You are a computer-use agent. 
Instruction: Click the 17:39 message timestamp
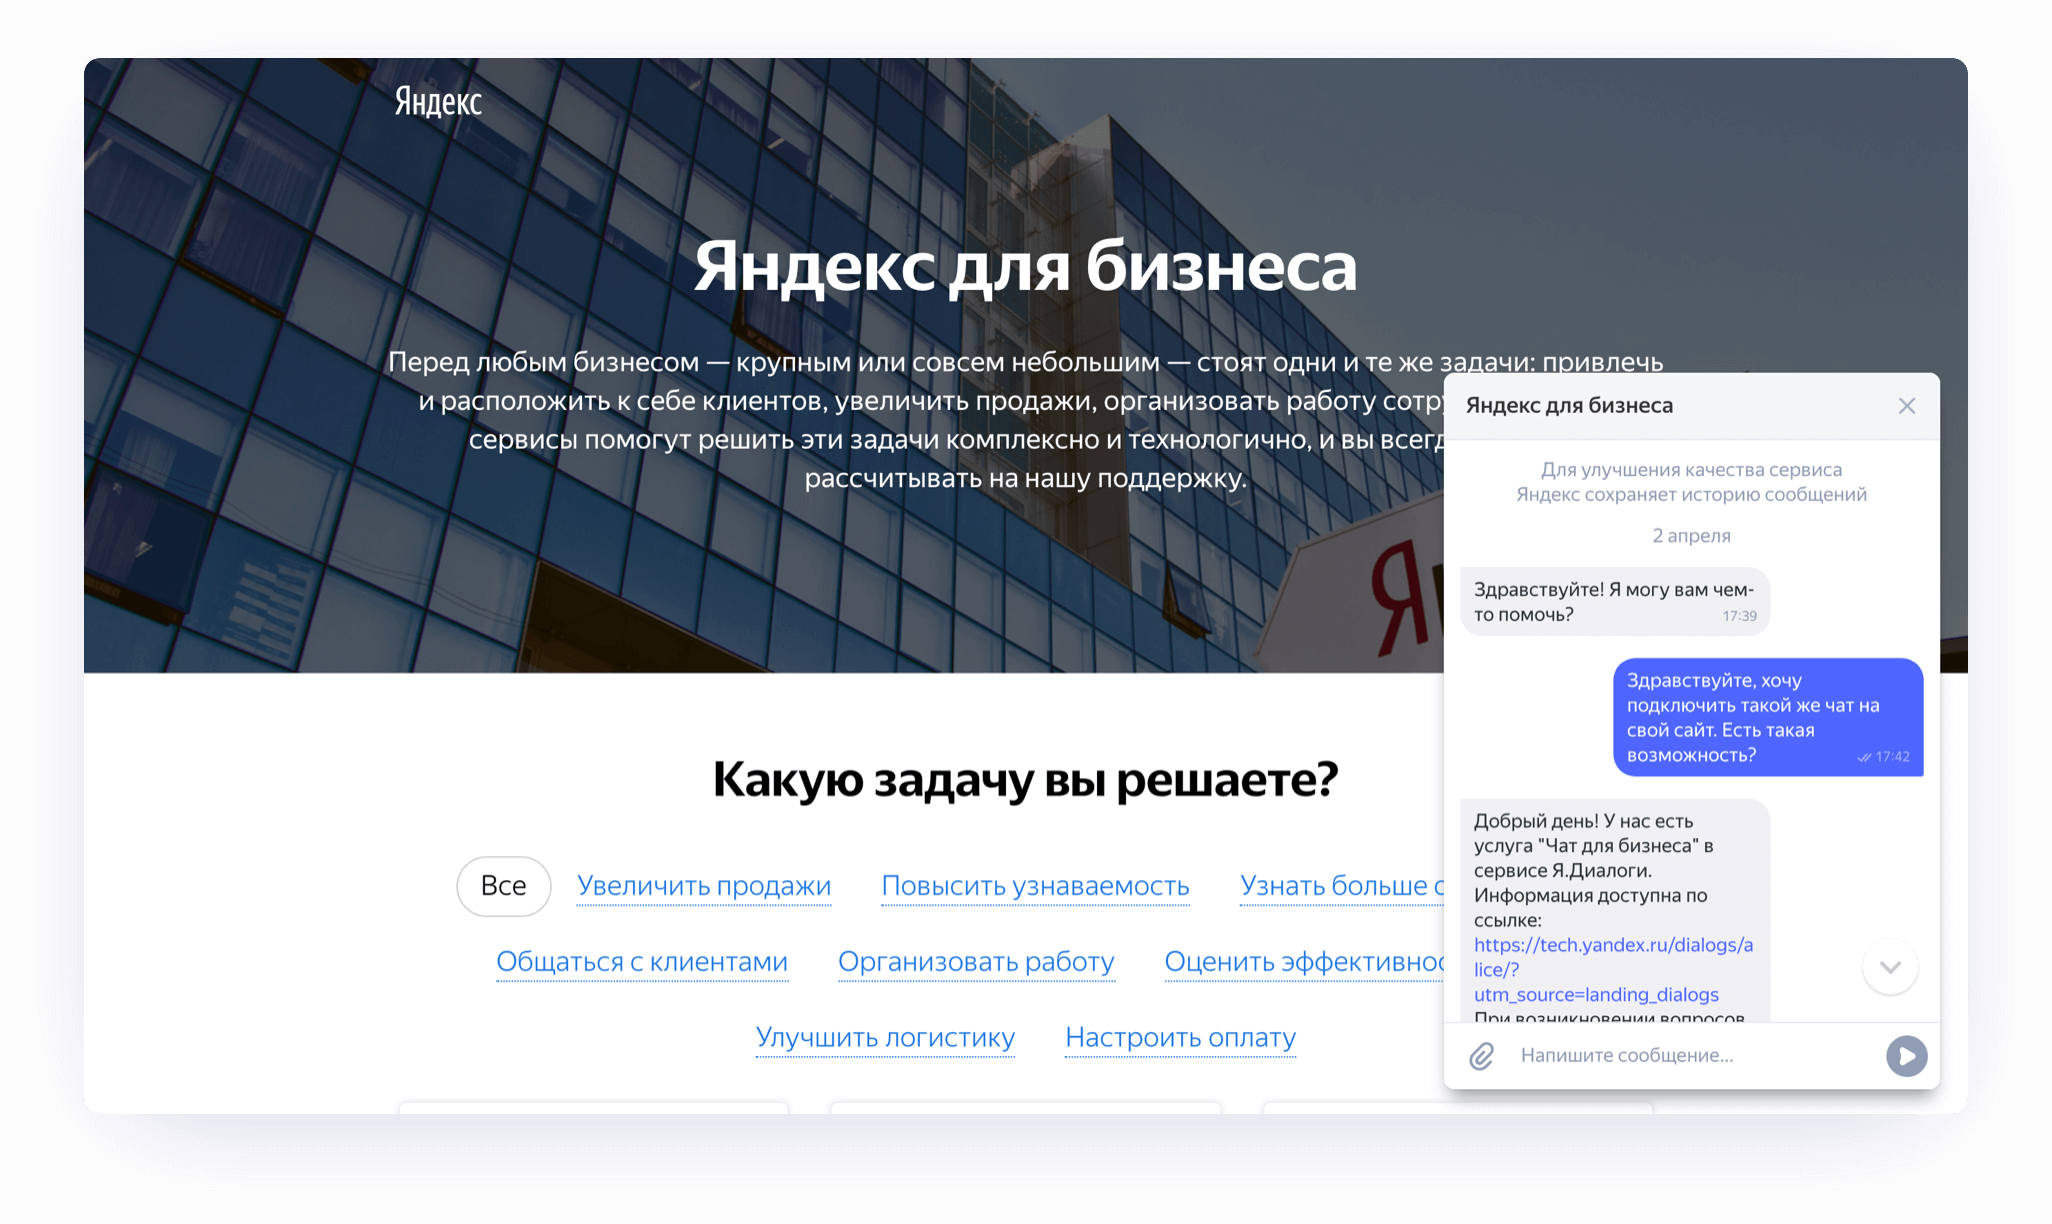(x=1739, y=616)
